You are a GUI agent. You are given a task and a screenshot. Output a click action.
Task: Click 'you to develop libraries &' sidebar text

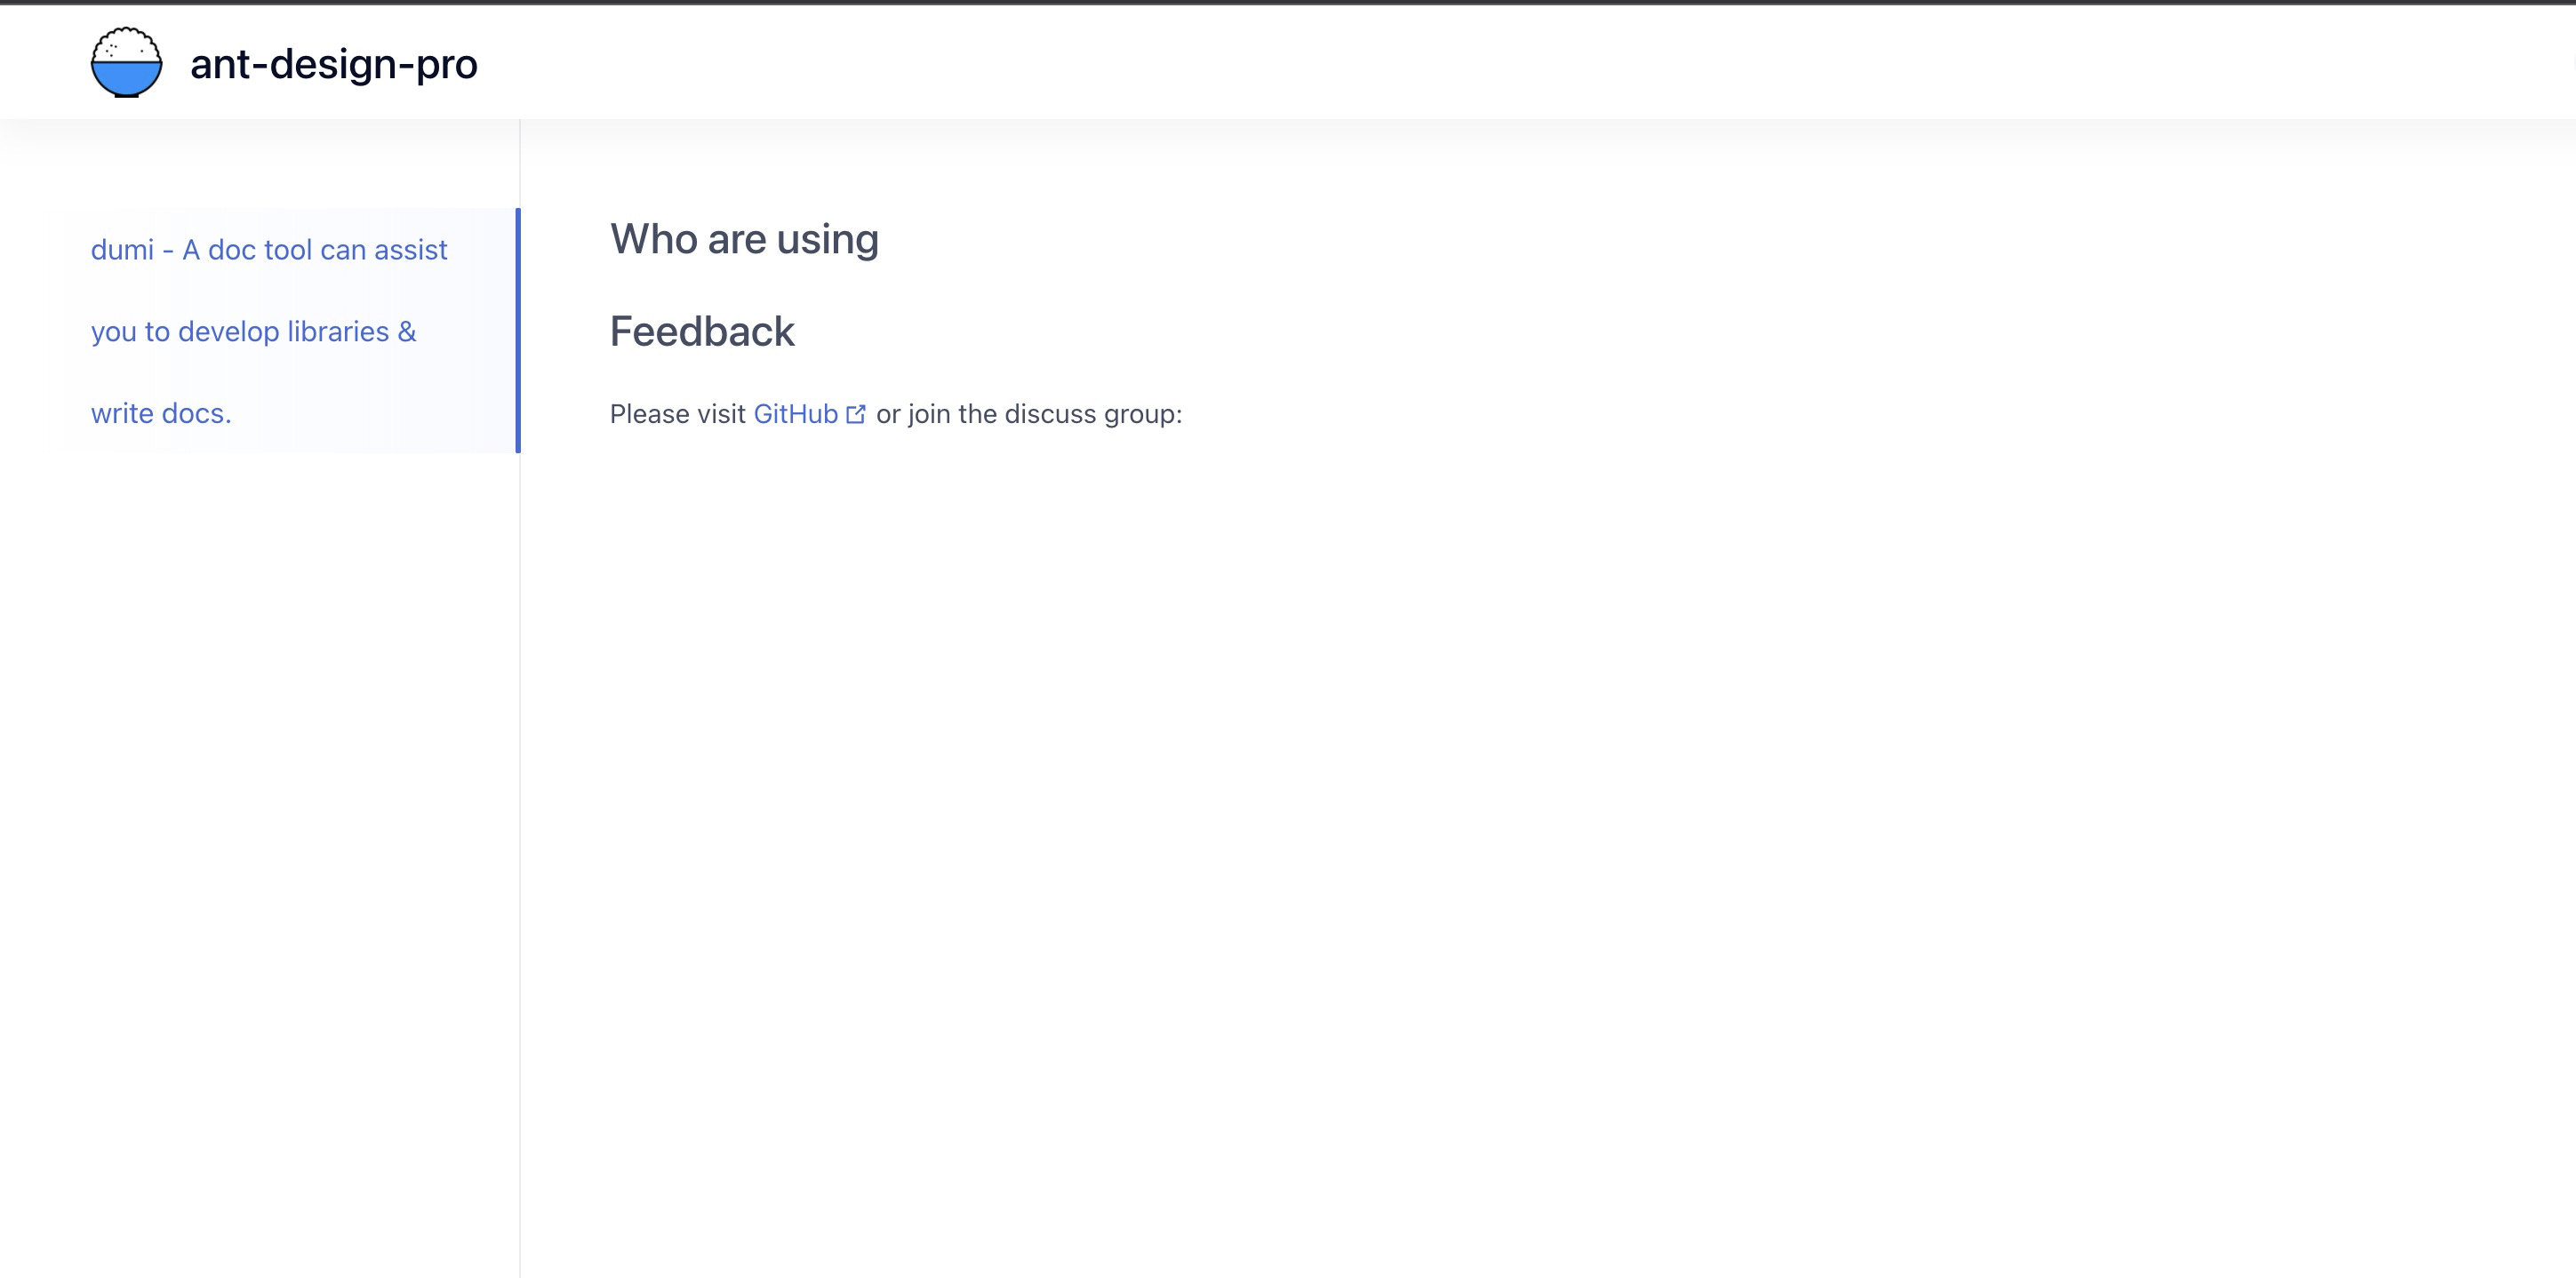[x=253, y=331]
